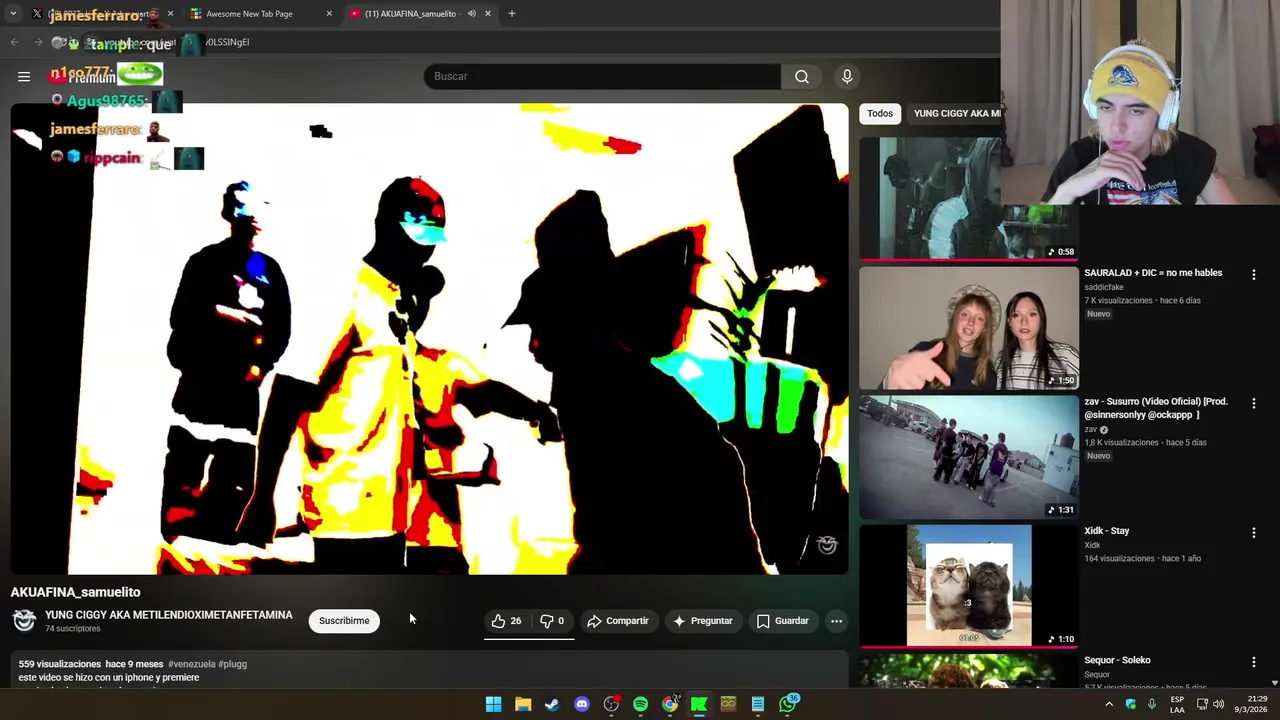Open Discord from the taskbar
Image resolution: width=1280 pixels, height=720 pixels.
582,704
